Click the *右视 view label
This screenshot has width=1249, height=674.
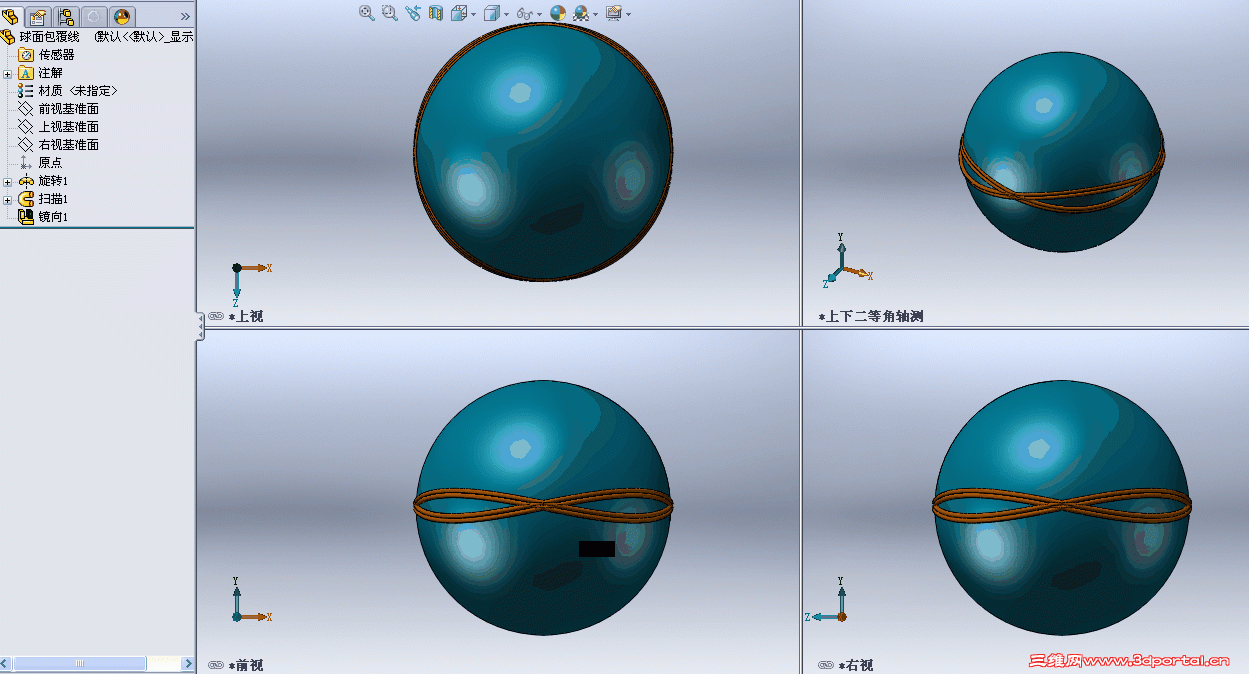pos(856,665)
